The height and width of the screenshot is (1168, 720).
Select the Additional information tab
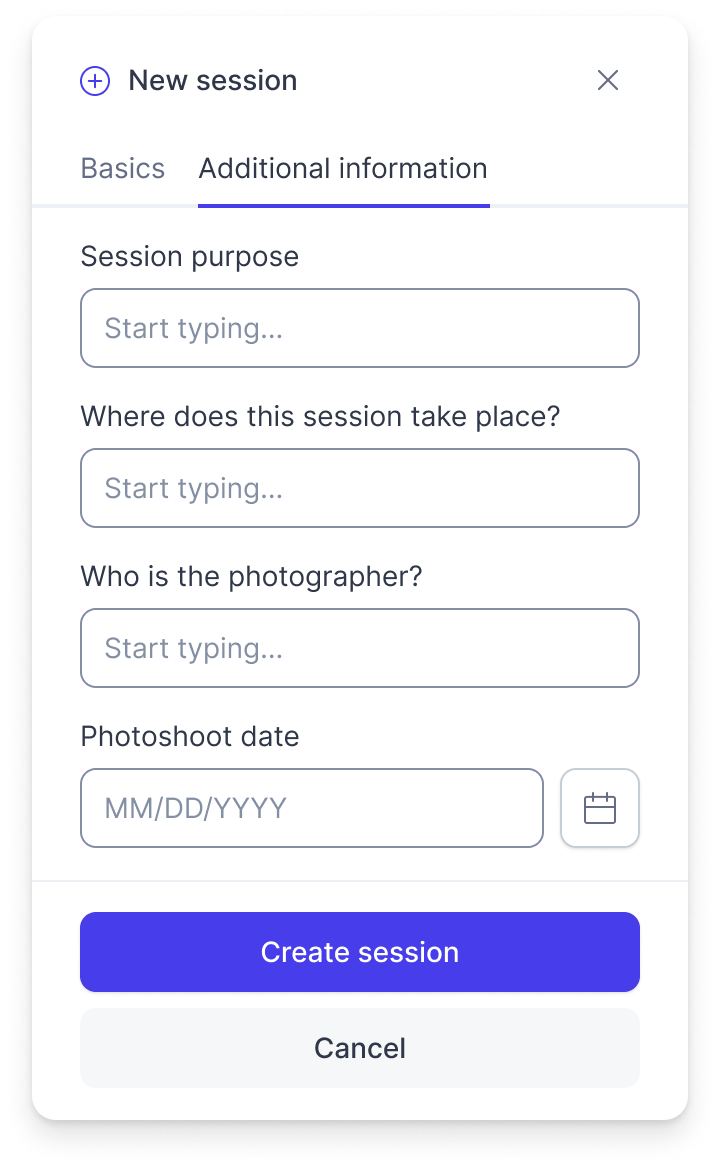point(343,168)
